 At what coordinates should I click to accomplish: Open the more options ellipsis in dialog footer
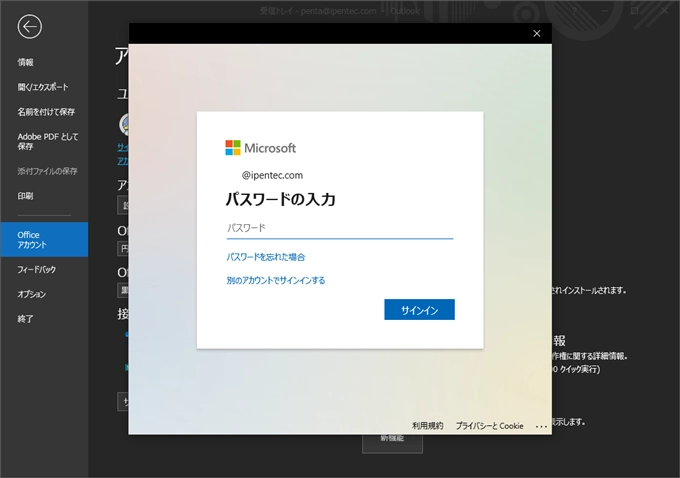tap(541, 426)
